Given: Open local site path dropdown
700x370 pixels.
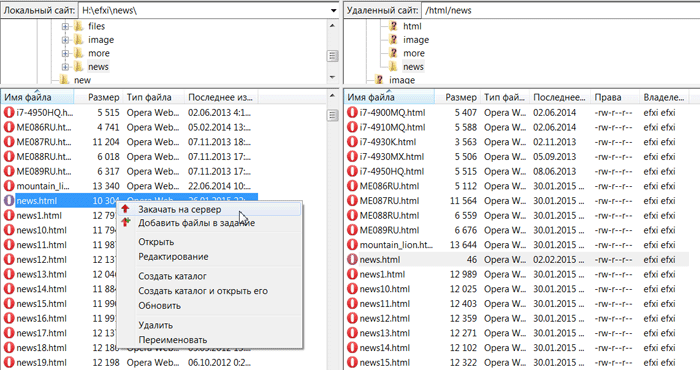Looking at the screenshot, I should [x=333, y=10].
